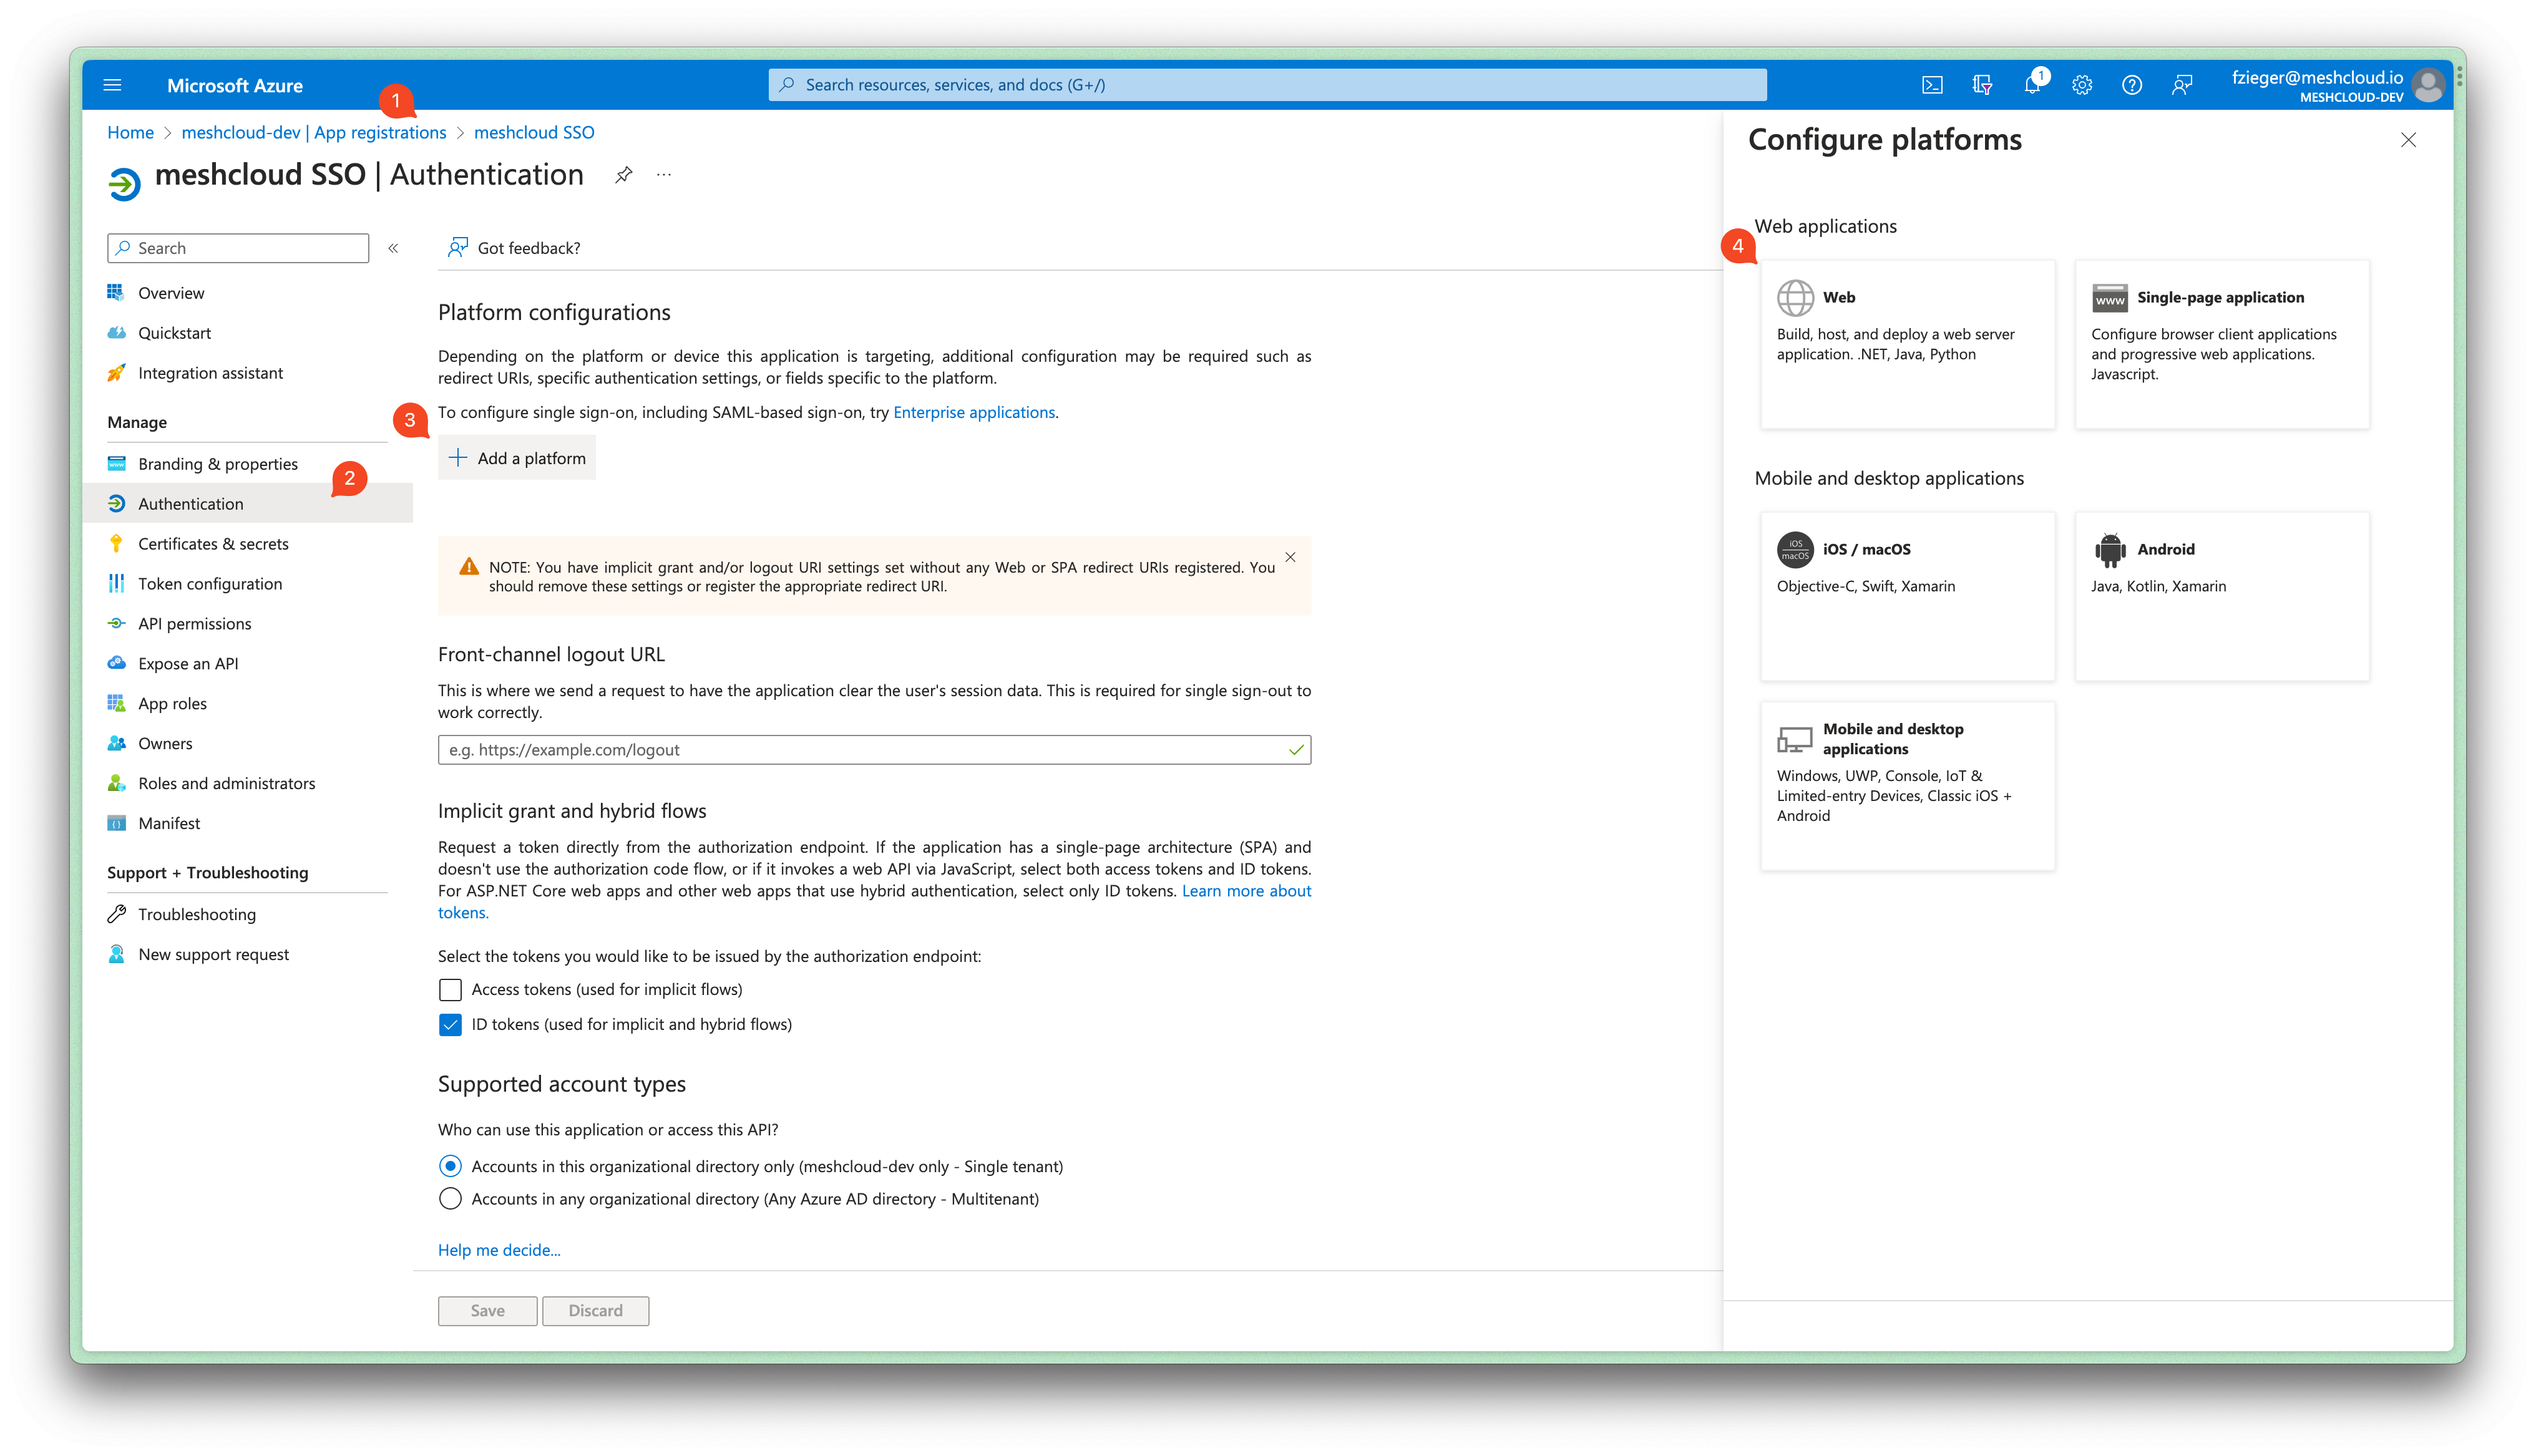Select API permissions
2536x1456 pixels.
tap(195, 623)
